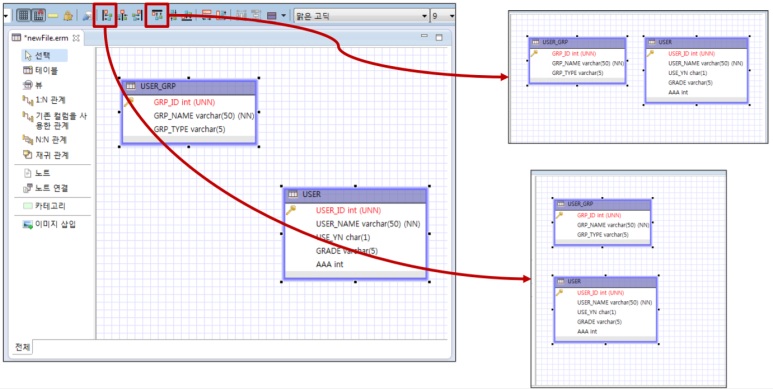Click USER_GRP header in top-right result view

(x=577, y=42)
